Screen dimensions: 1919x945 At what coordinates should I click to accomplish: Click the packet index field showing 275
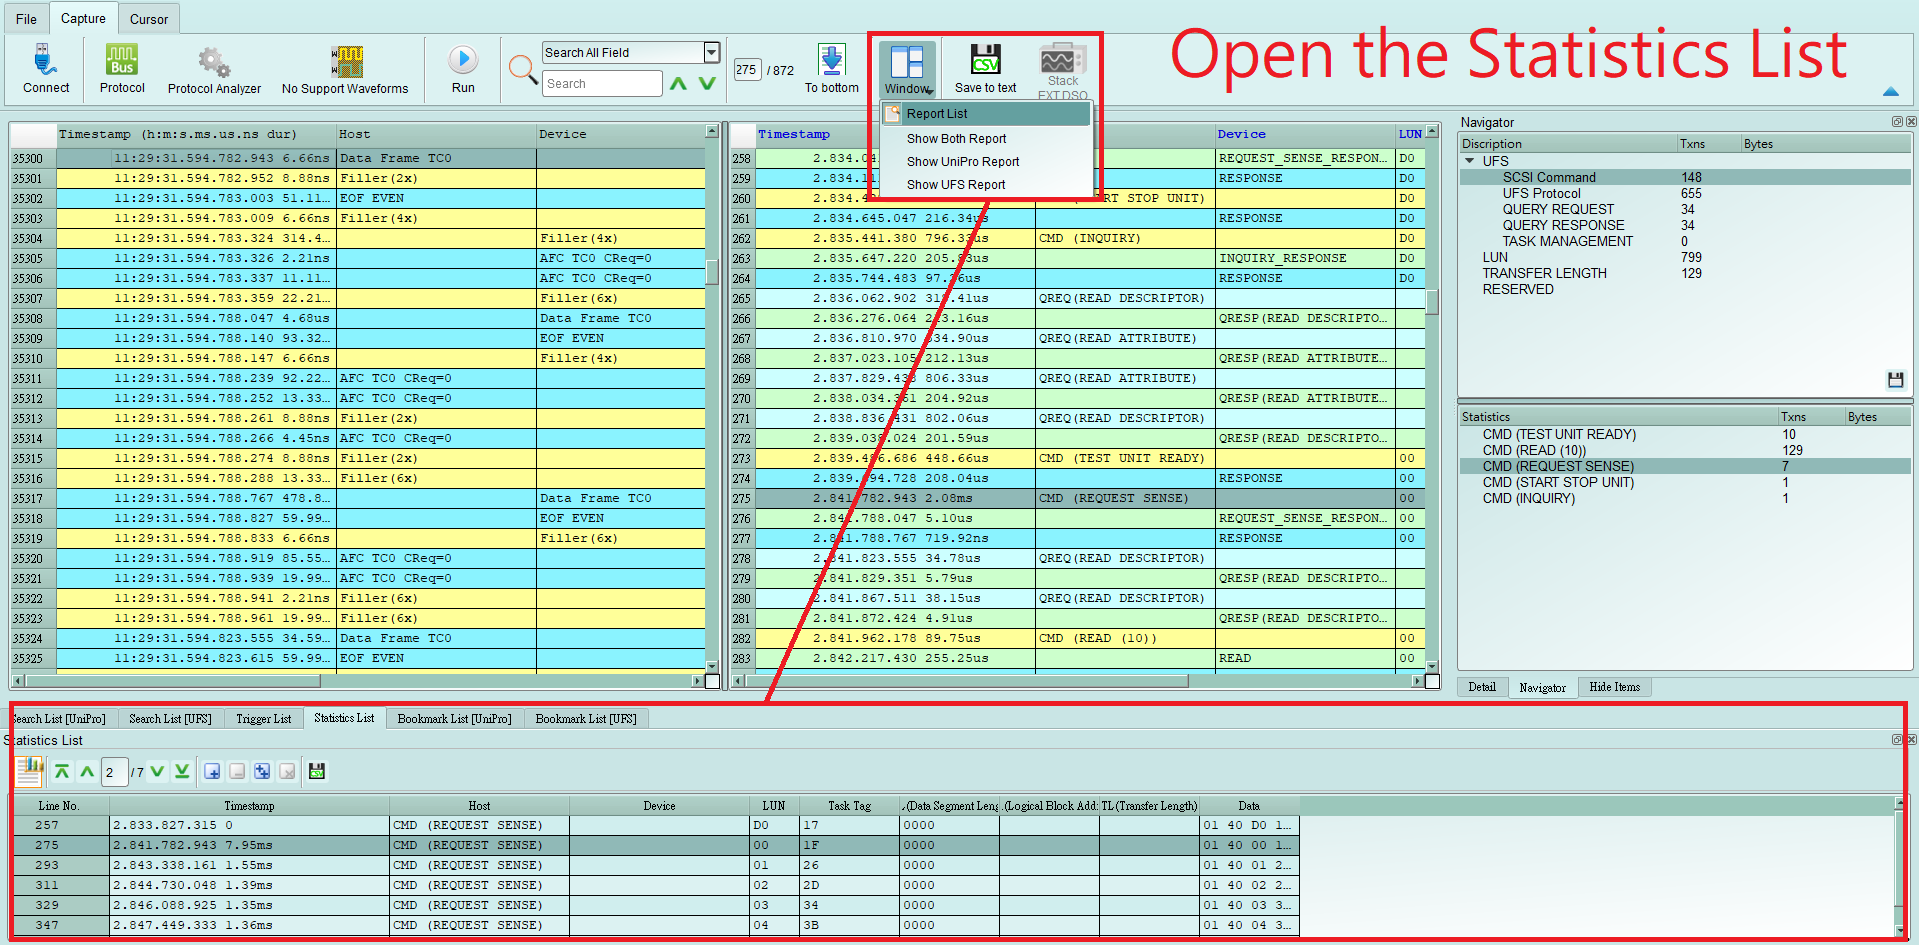coord(746,70)
